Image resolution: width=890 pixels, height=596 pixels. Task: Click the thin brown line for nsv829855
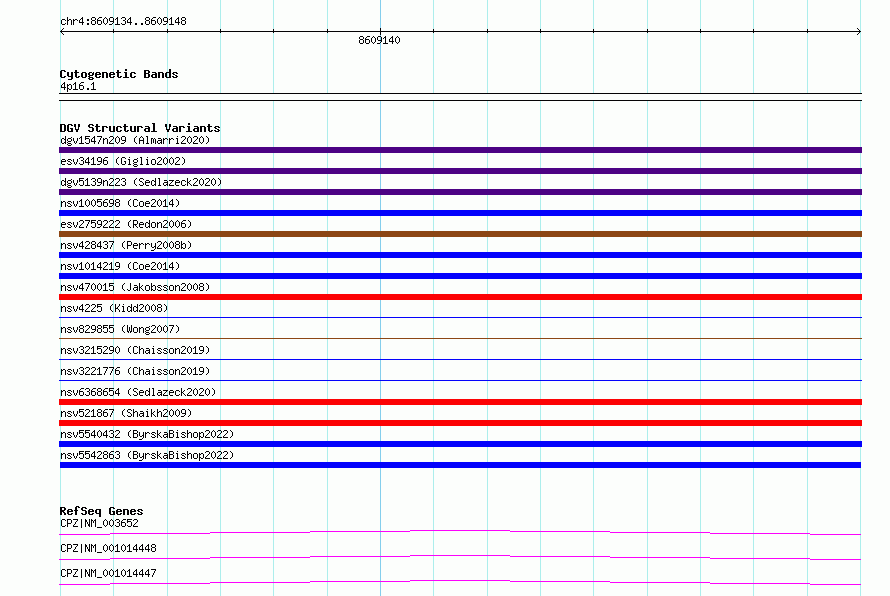[460, 338]
